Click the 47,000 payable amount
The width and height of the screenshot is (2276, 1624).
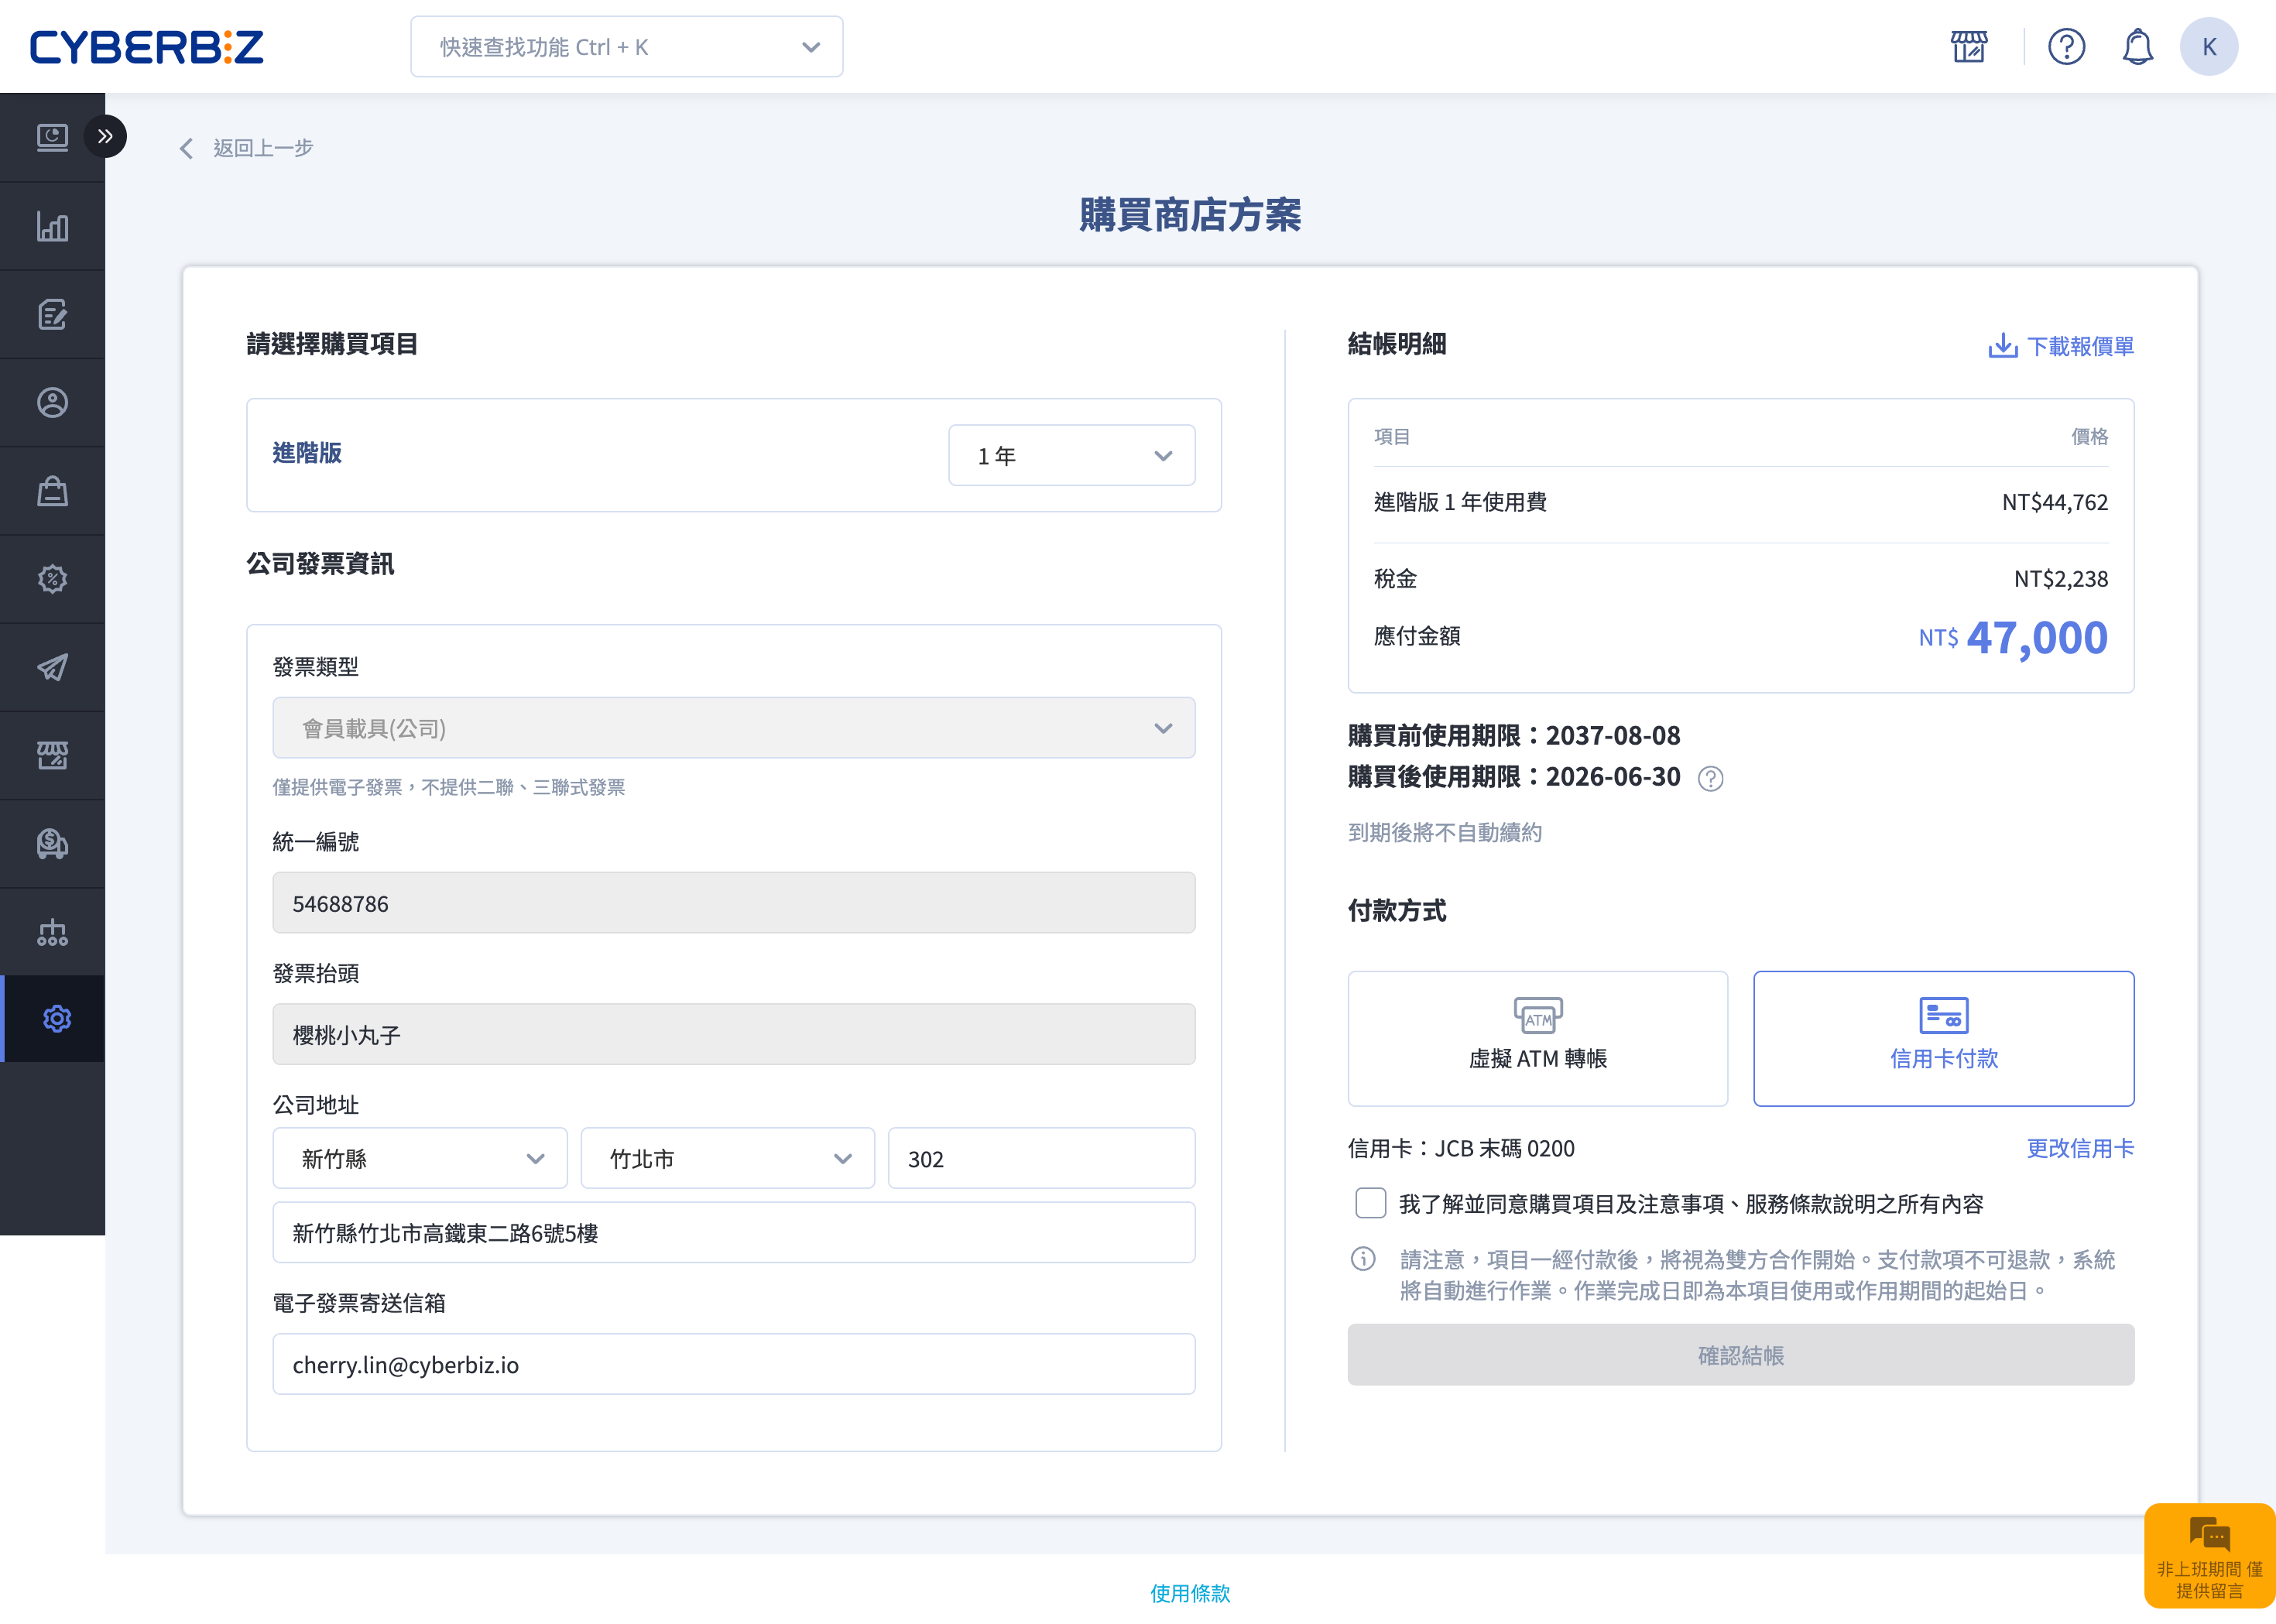(2036, 637)
